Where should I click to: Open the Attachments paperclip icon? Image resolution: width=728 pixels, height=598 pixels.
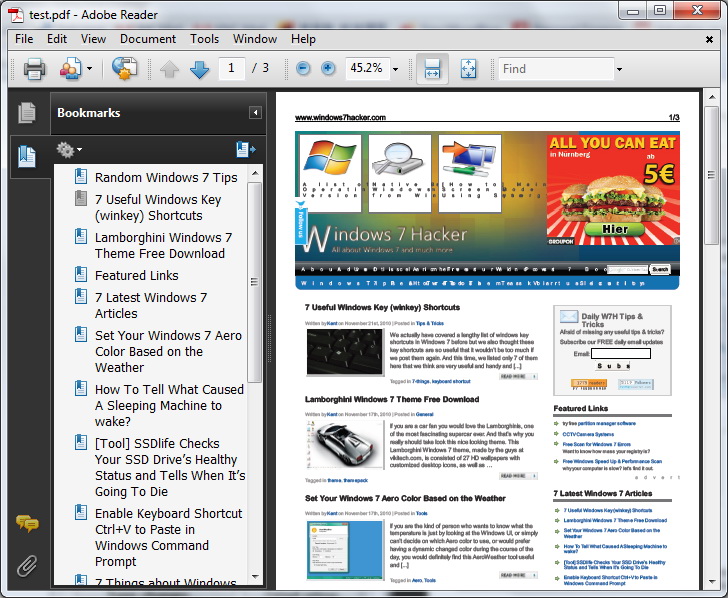pos(27,566)
